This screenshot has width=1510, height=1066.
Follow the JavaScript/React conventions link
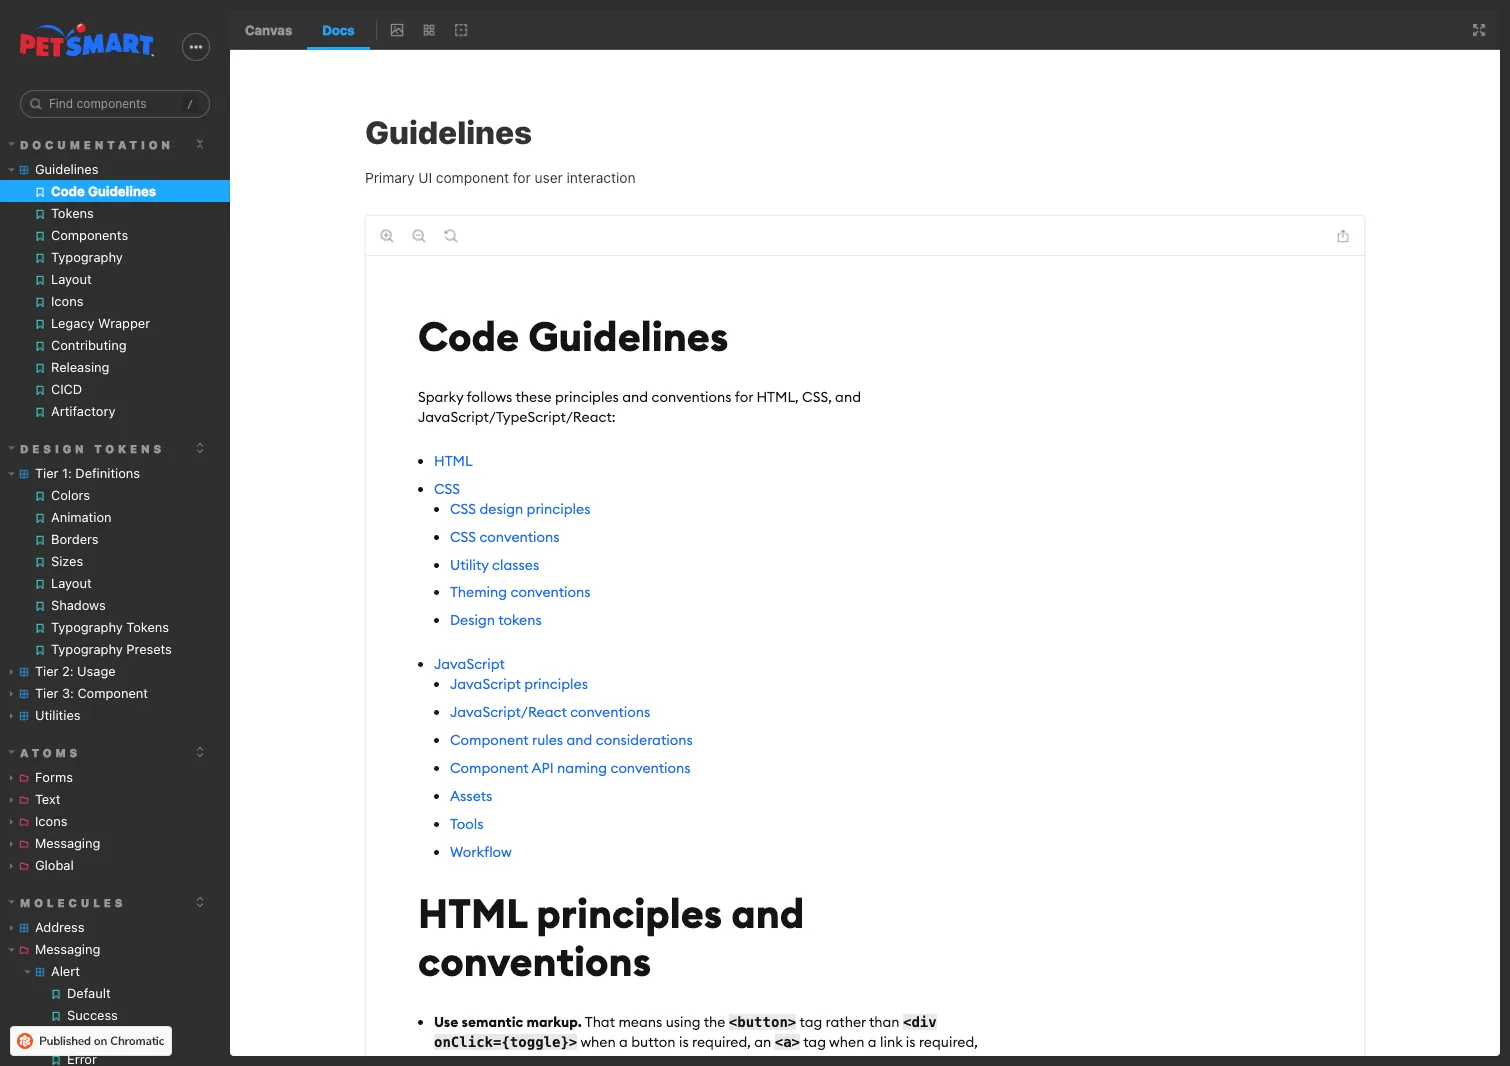coord(550,712)
